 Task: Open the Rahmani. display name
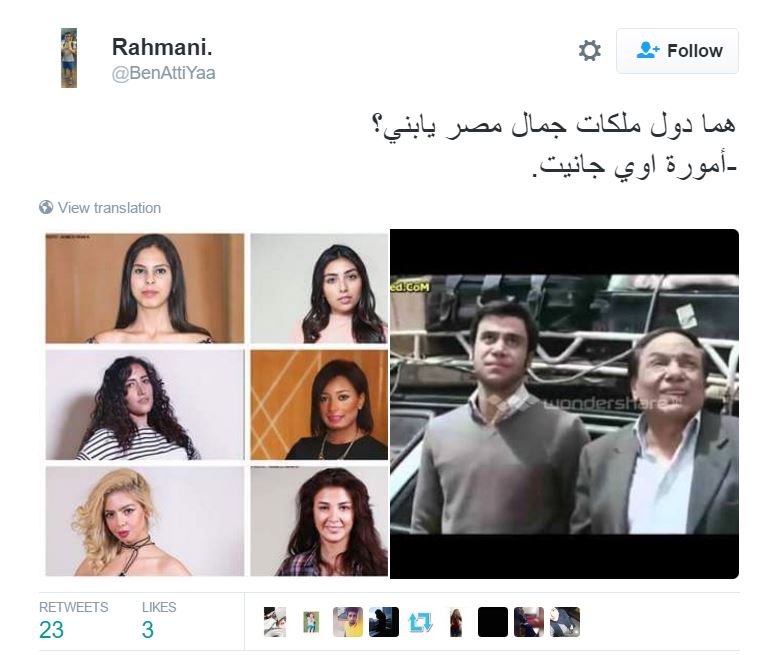pos(162,47)
